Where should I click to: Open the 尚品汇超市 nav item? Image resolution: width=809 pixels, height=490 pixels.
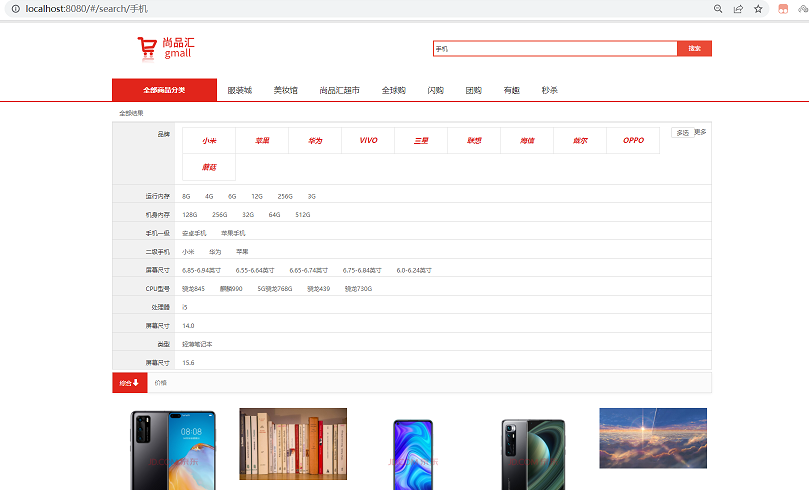(x=339, y=90)
